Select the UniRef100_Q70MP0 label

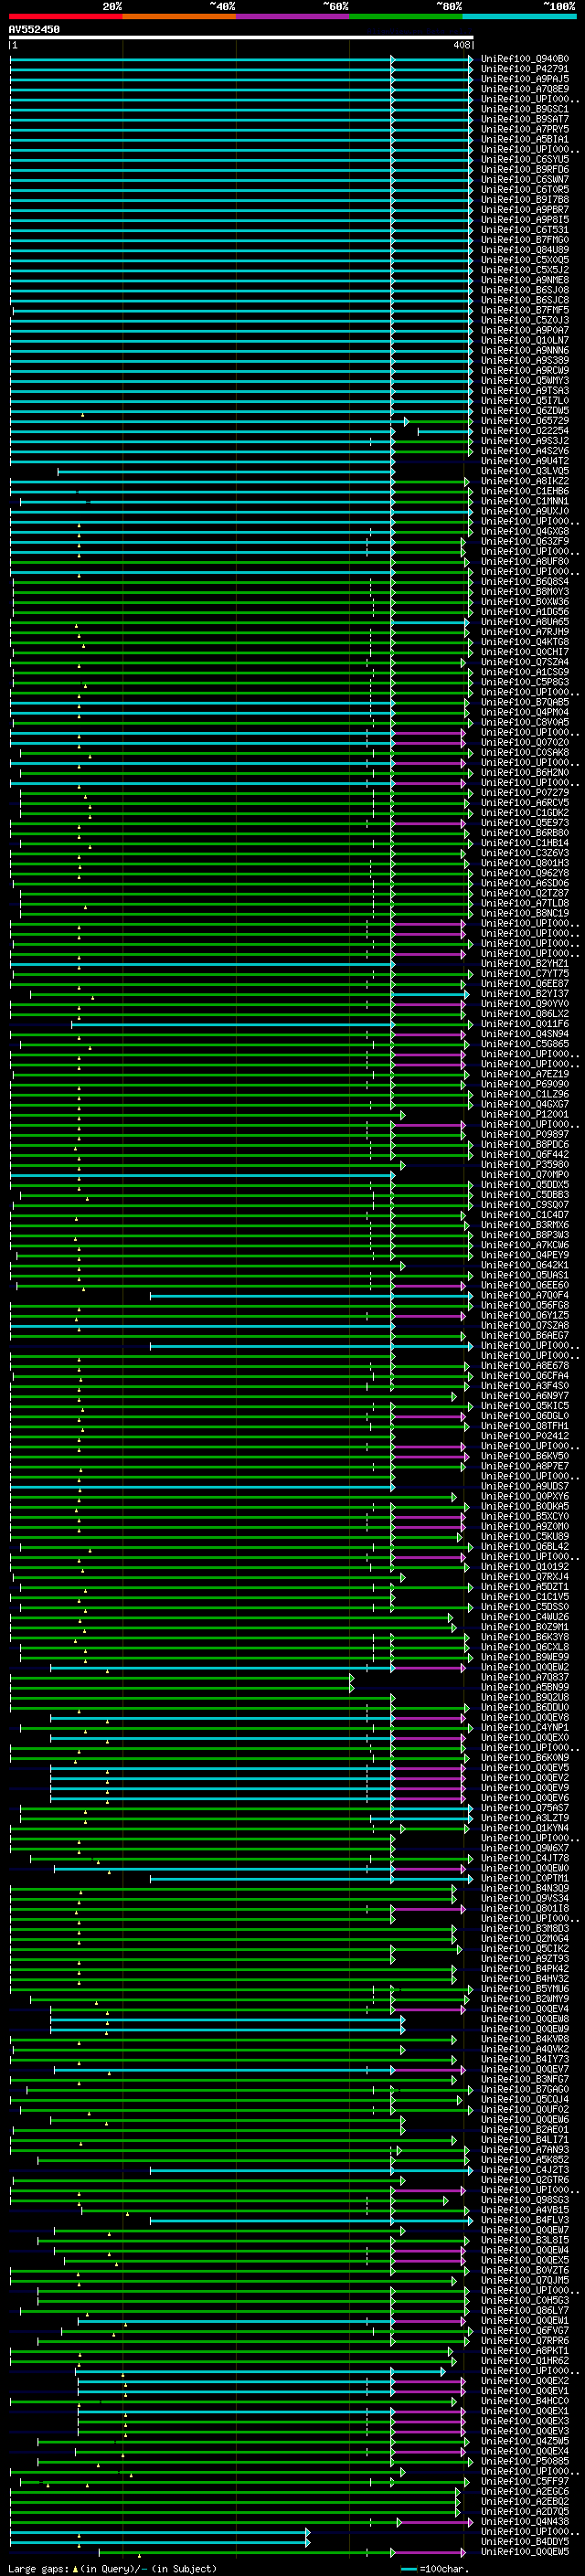coord(525,1175)
